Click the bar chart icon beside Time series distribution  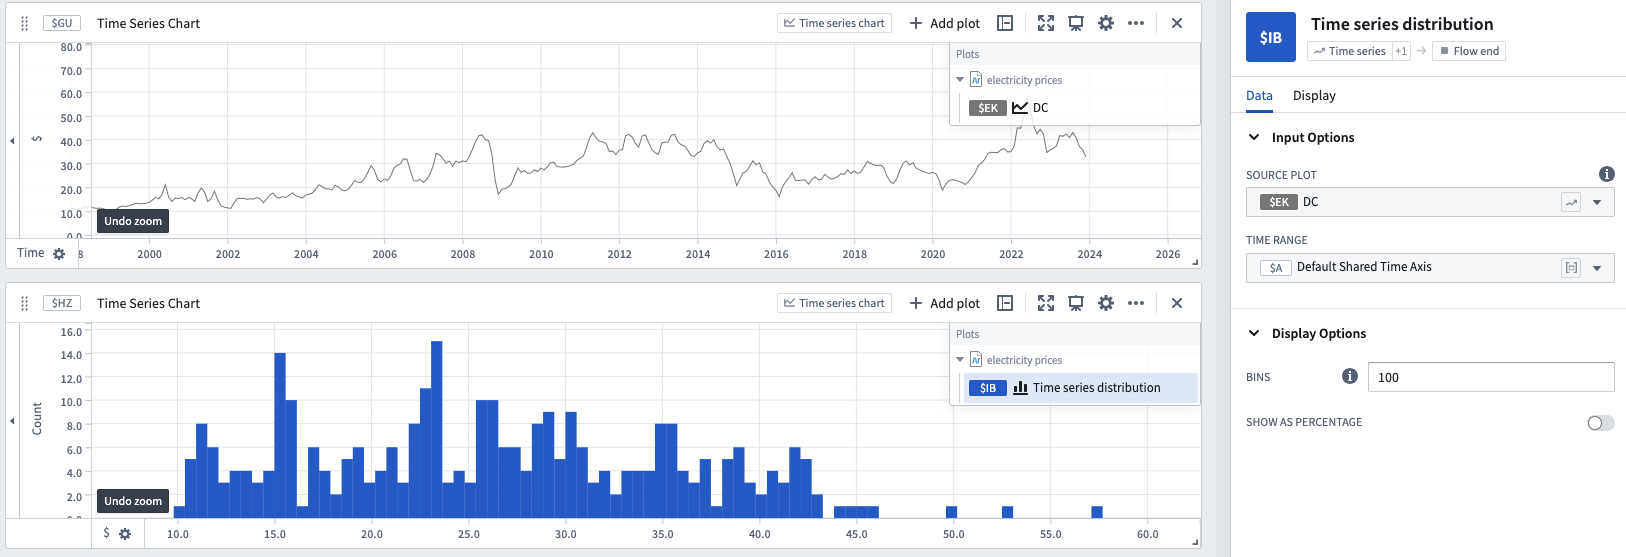(x=1020, y=388)
